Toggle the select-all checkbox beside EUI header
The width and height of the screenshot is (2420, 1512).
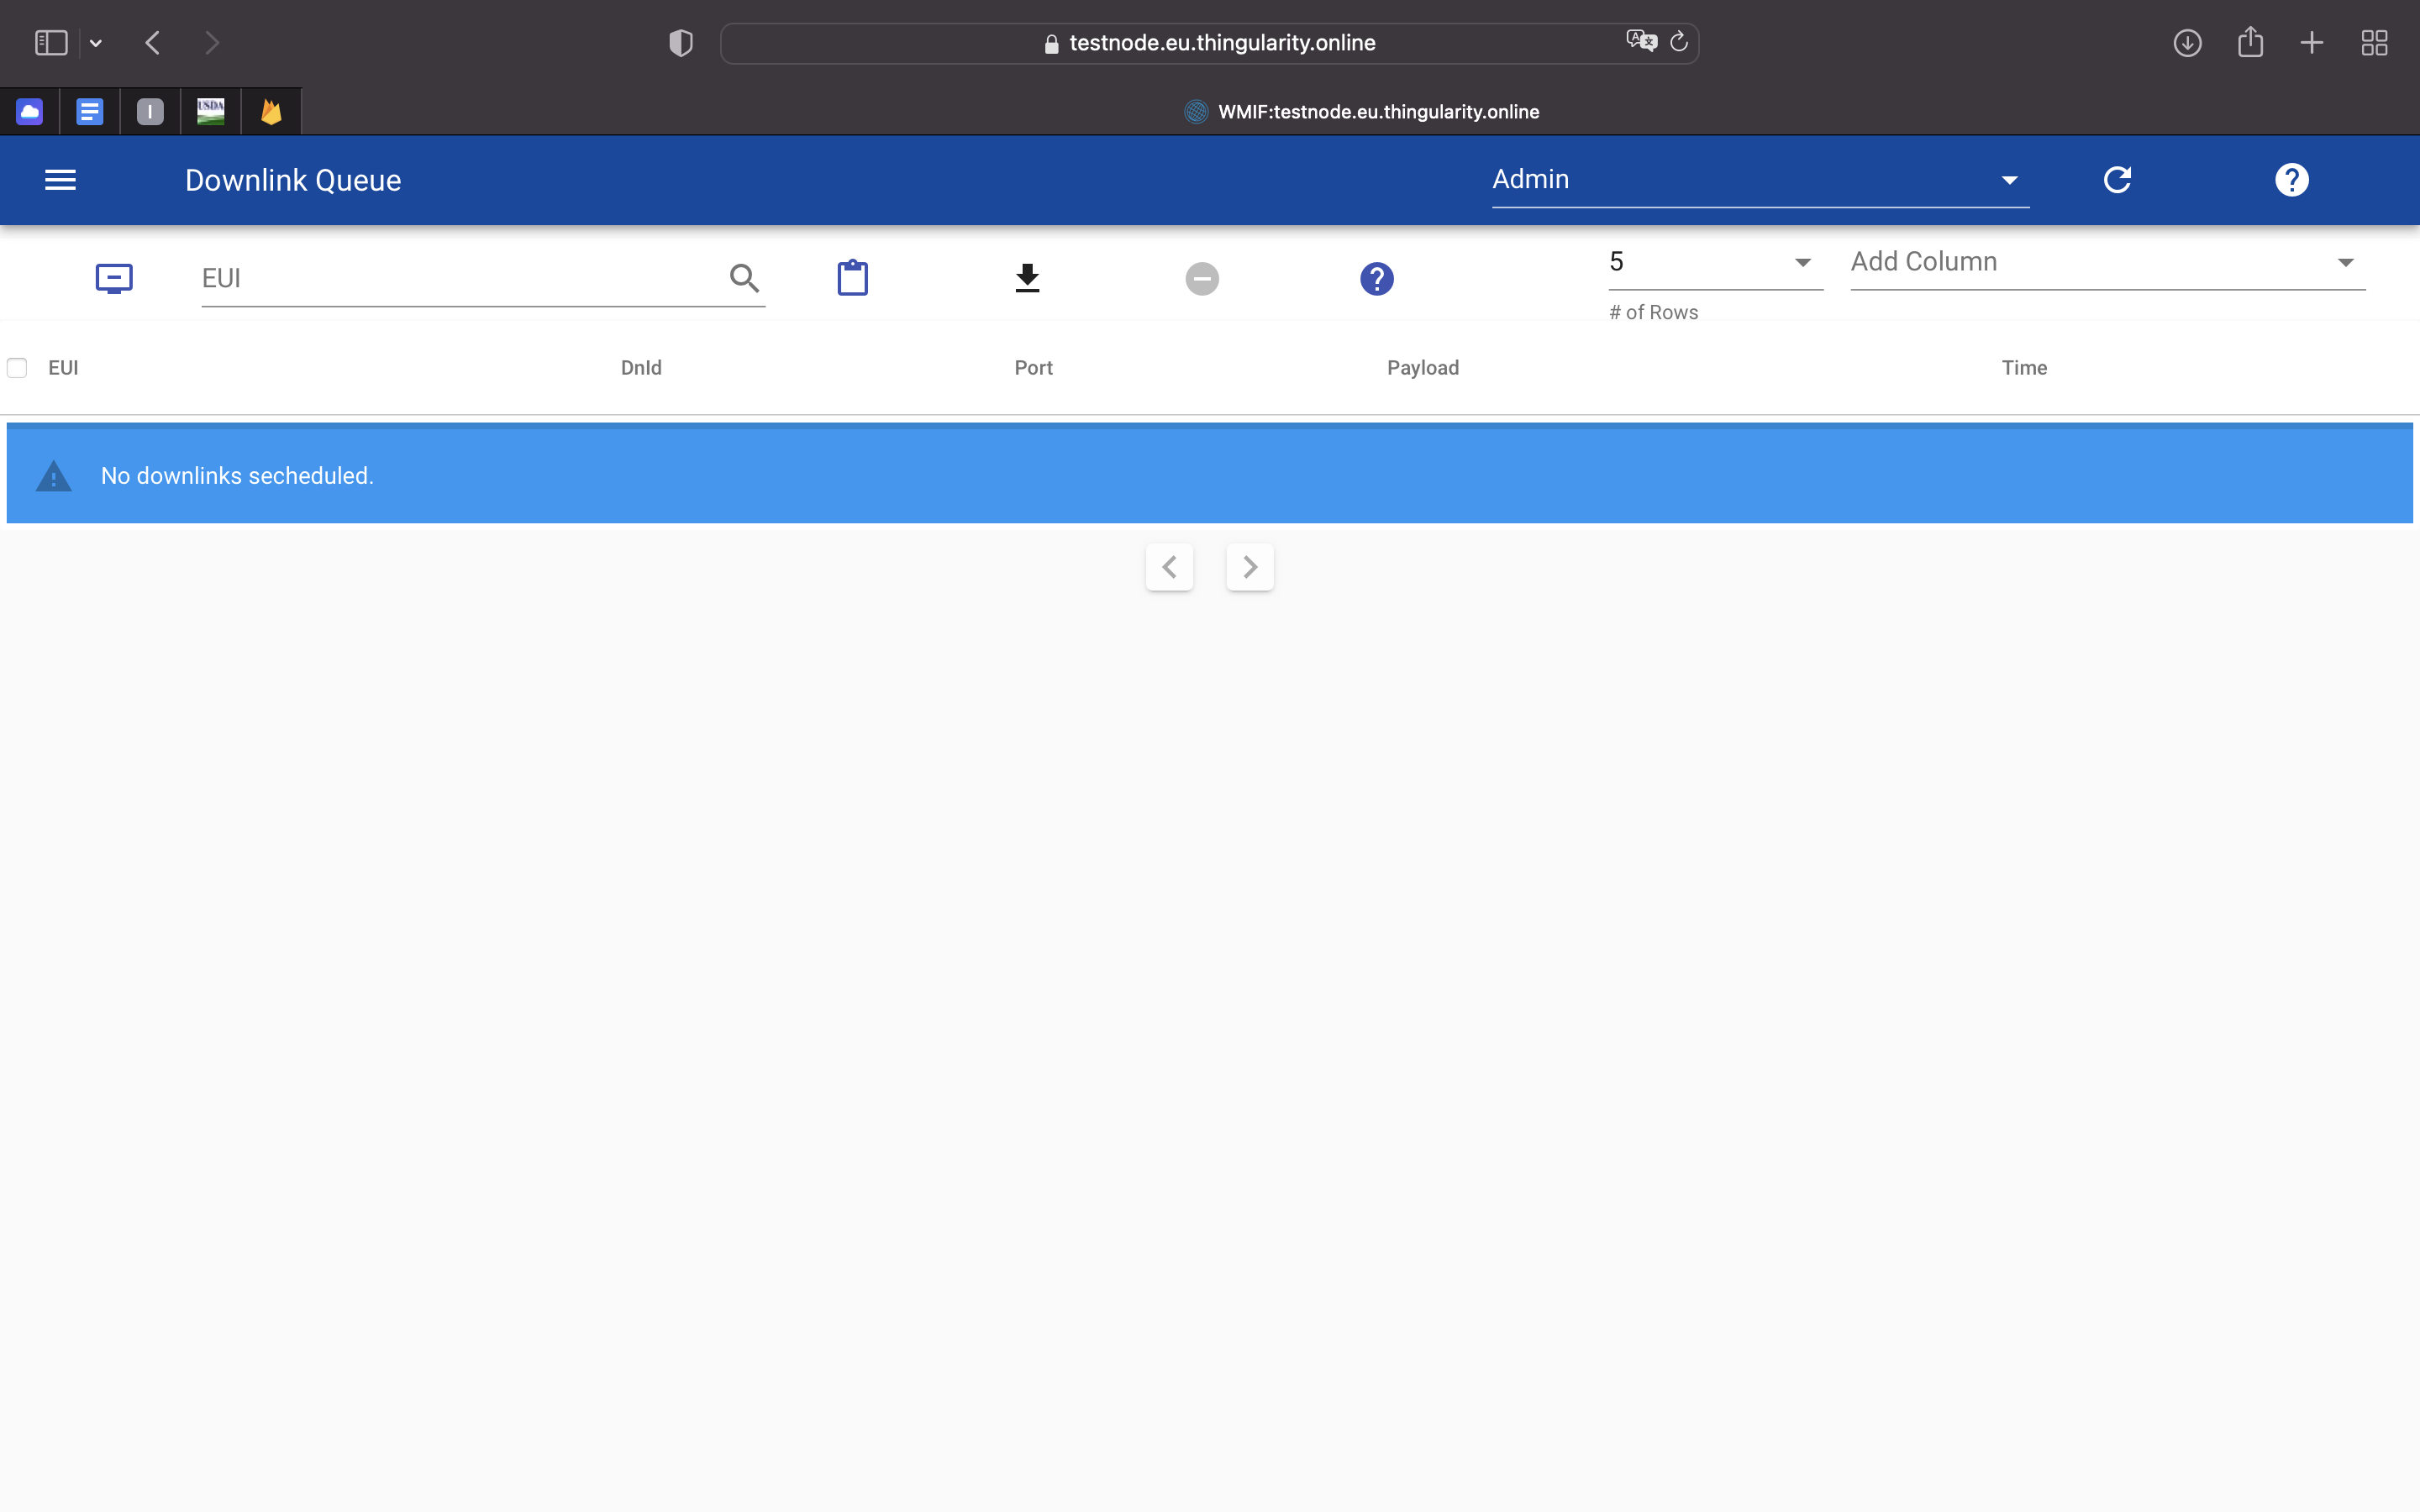[17, 368]
